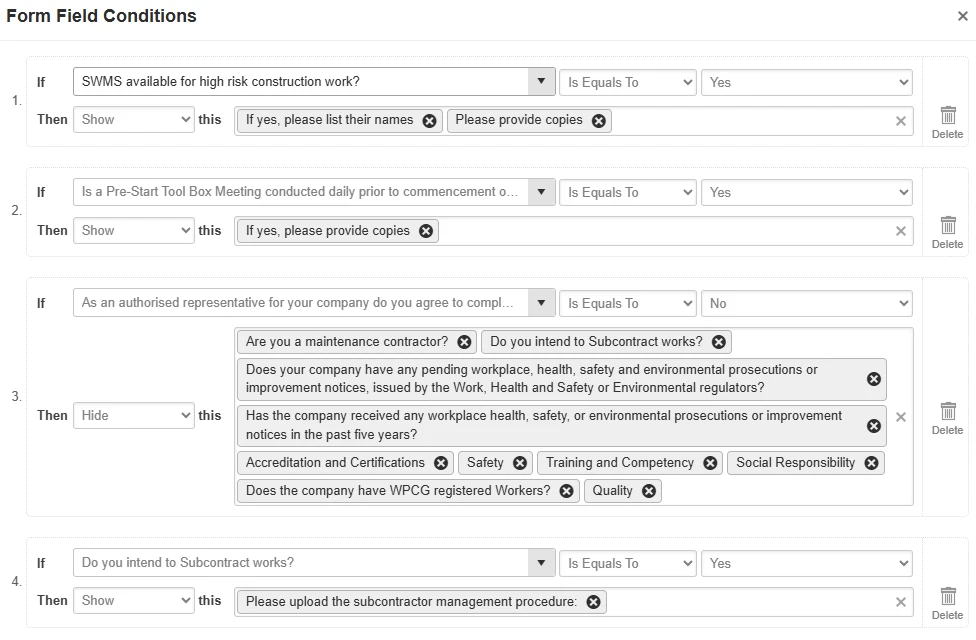
Task: Remove the 'Safety' tag
Action: [520, 463]
